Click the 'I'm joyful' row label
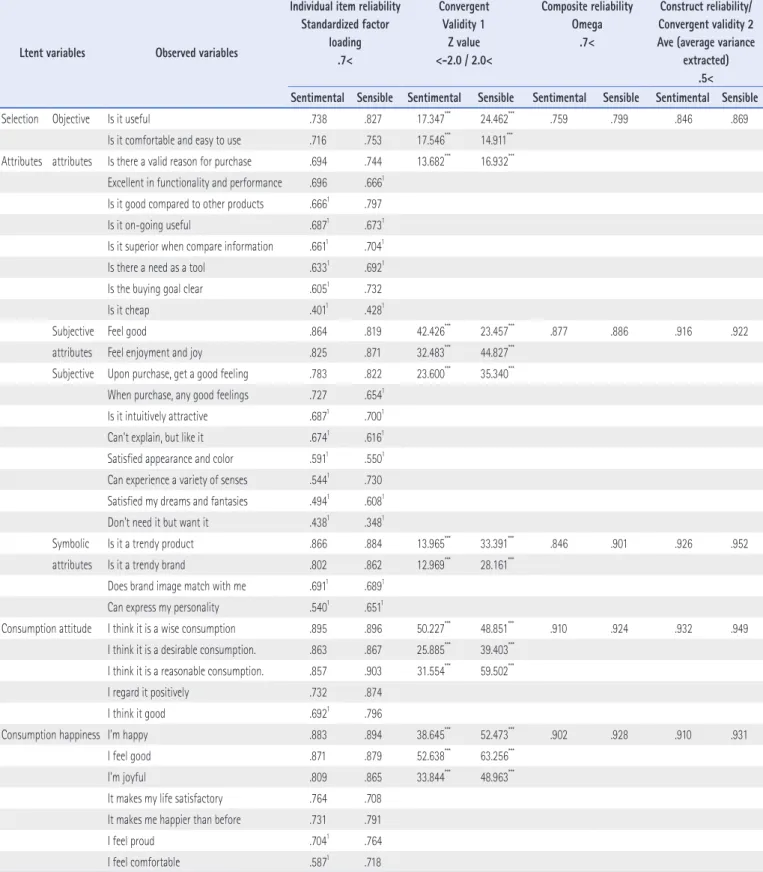The height and width of the screenshot is (872, 763). [126, 777]
